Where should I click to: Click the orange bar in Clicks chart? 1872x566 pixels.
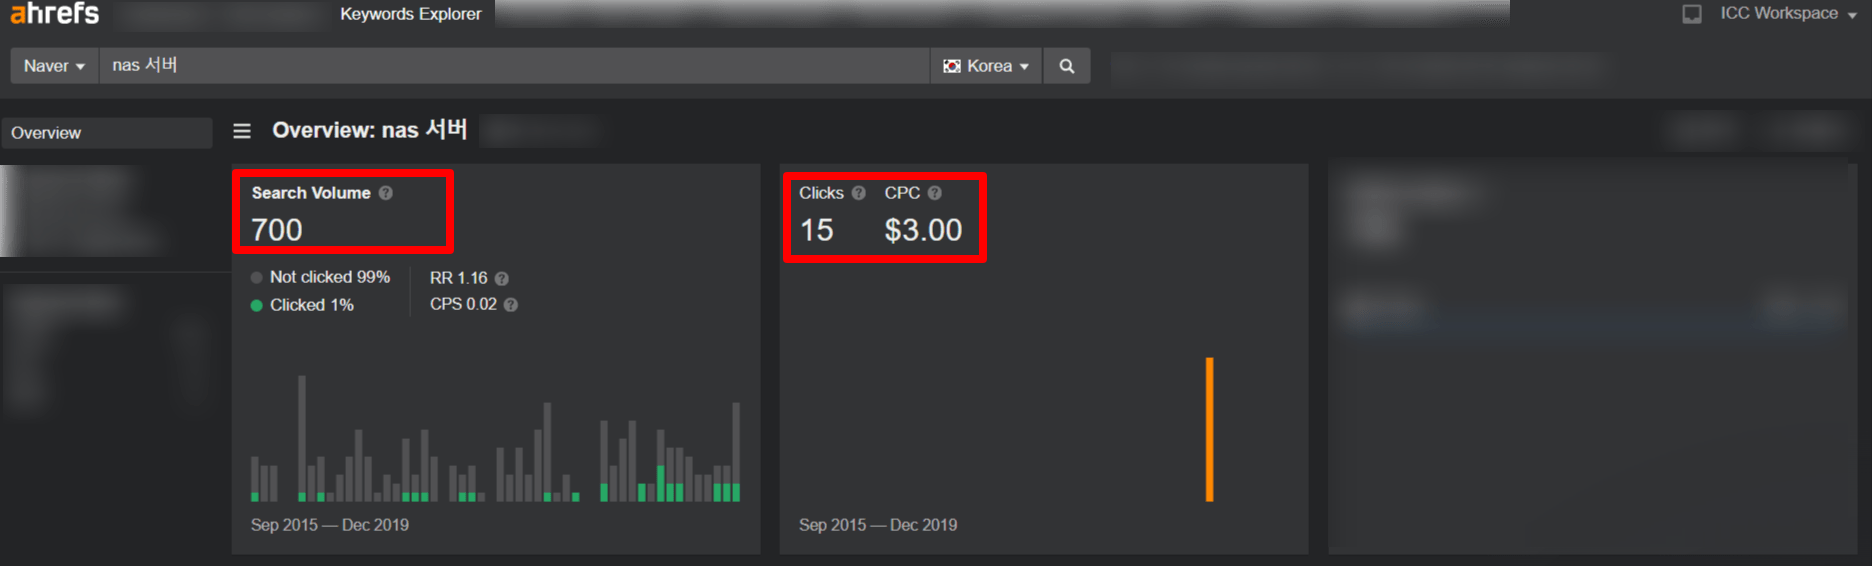click(1209, 429)
